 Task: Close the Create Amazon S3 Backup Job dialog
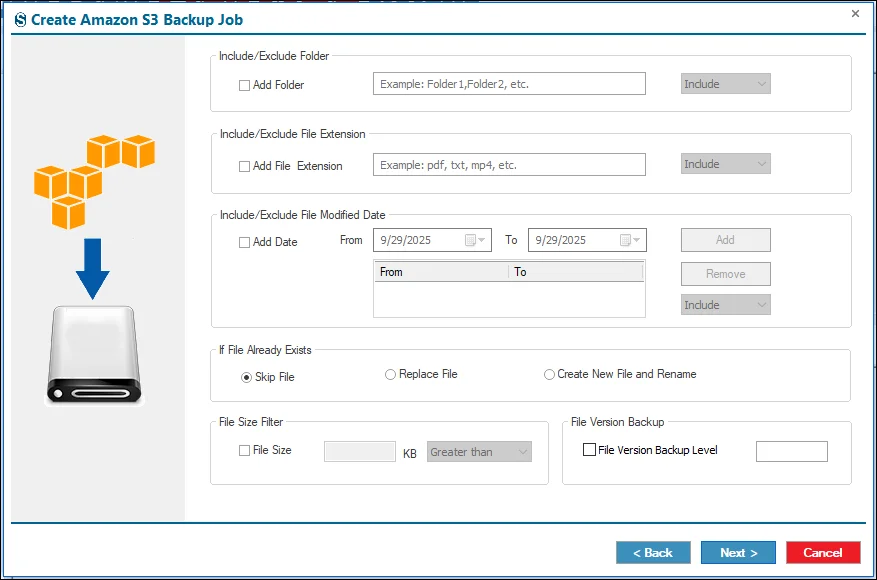[x=855, y=13]
